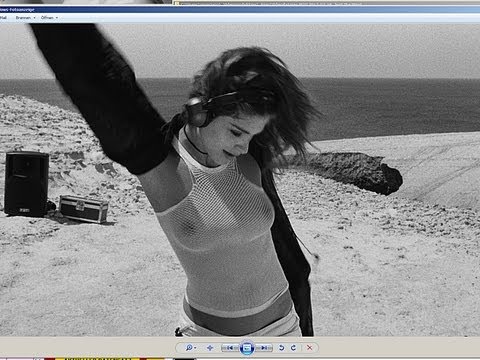Choose the Öffnen menu label

coord(47,18)
